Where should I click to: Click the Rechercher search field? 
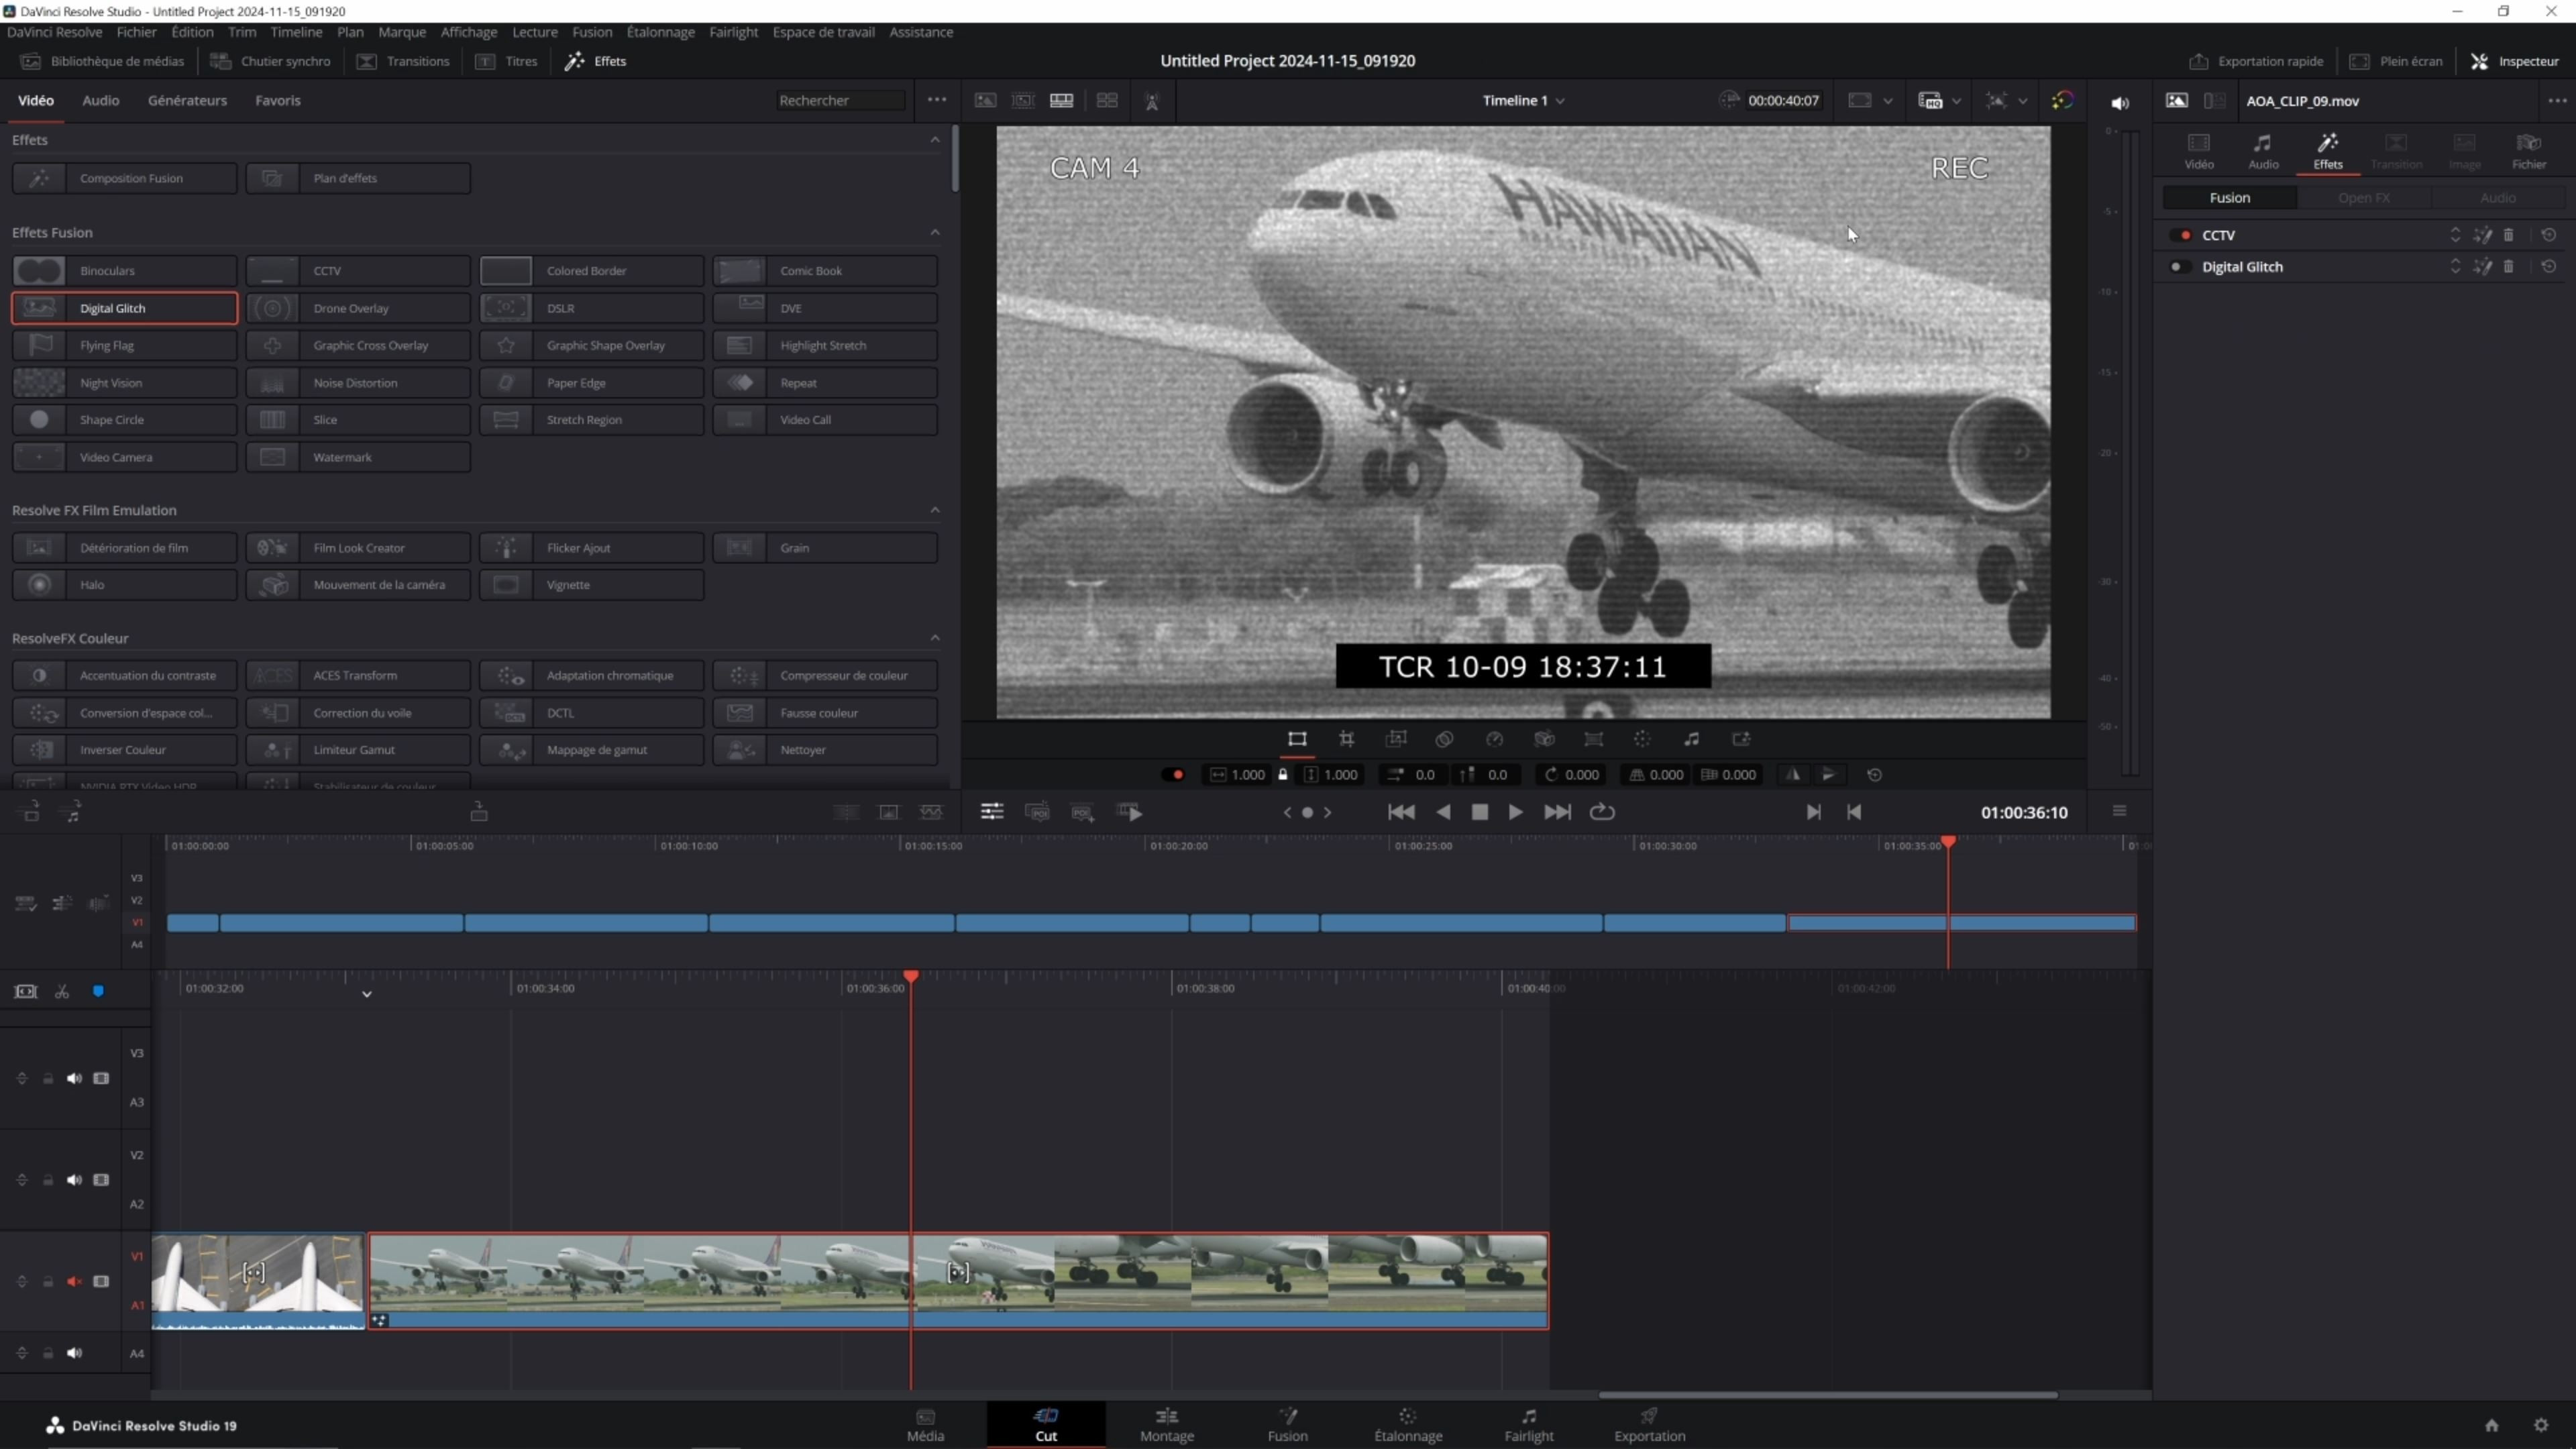point(840,100)
